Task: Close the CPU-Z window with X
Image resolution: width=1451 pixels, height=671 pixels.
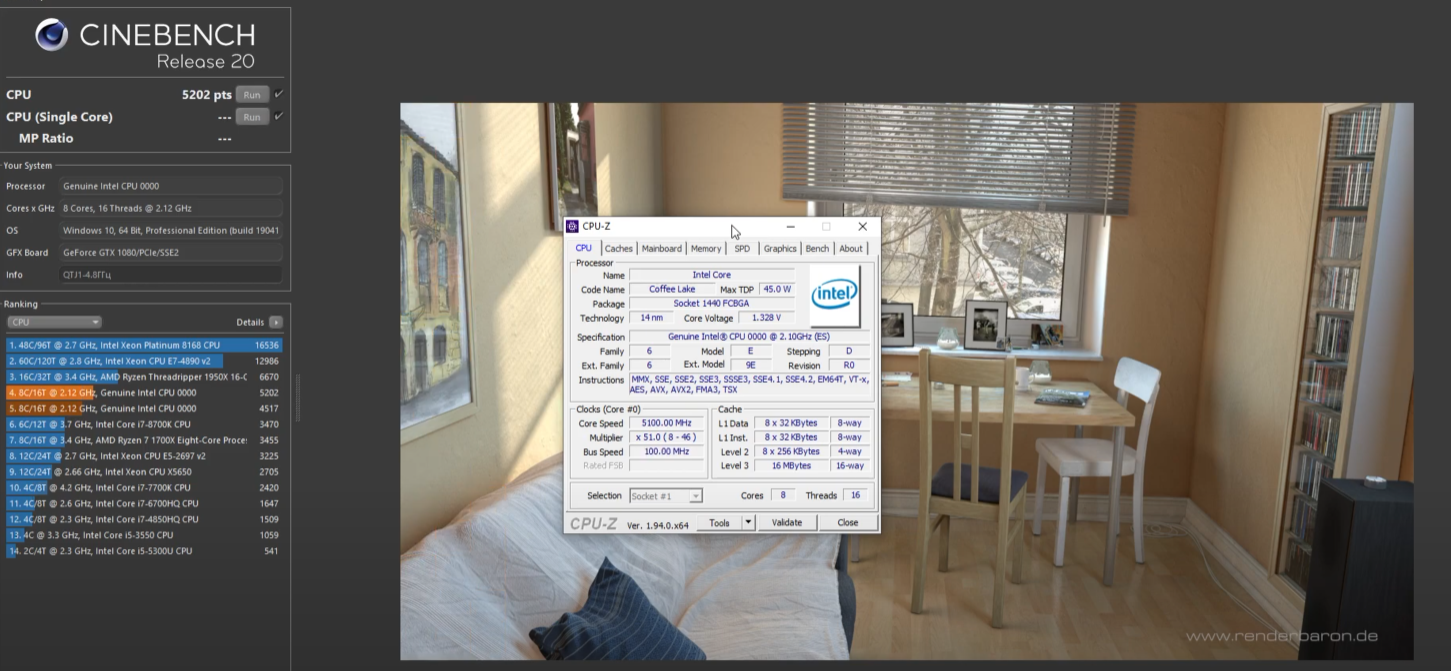Action: pos(862,227)
